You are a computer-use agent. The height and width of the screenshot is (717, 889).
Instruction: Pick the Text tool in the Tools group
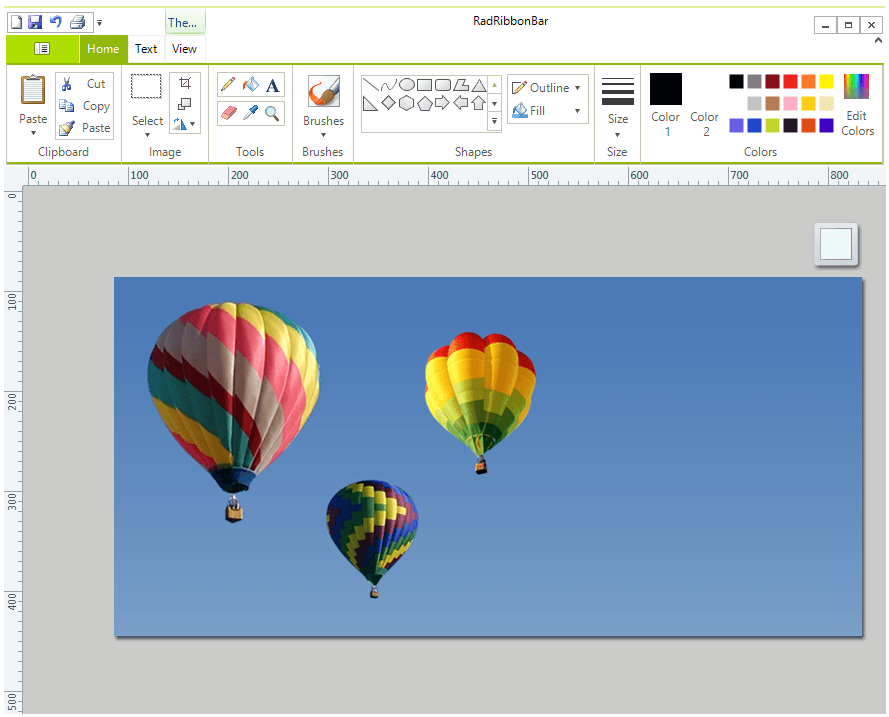[x=272, y=84]
